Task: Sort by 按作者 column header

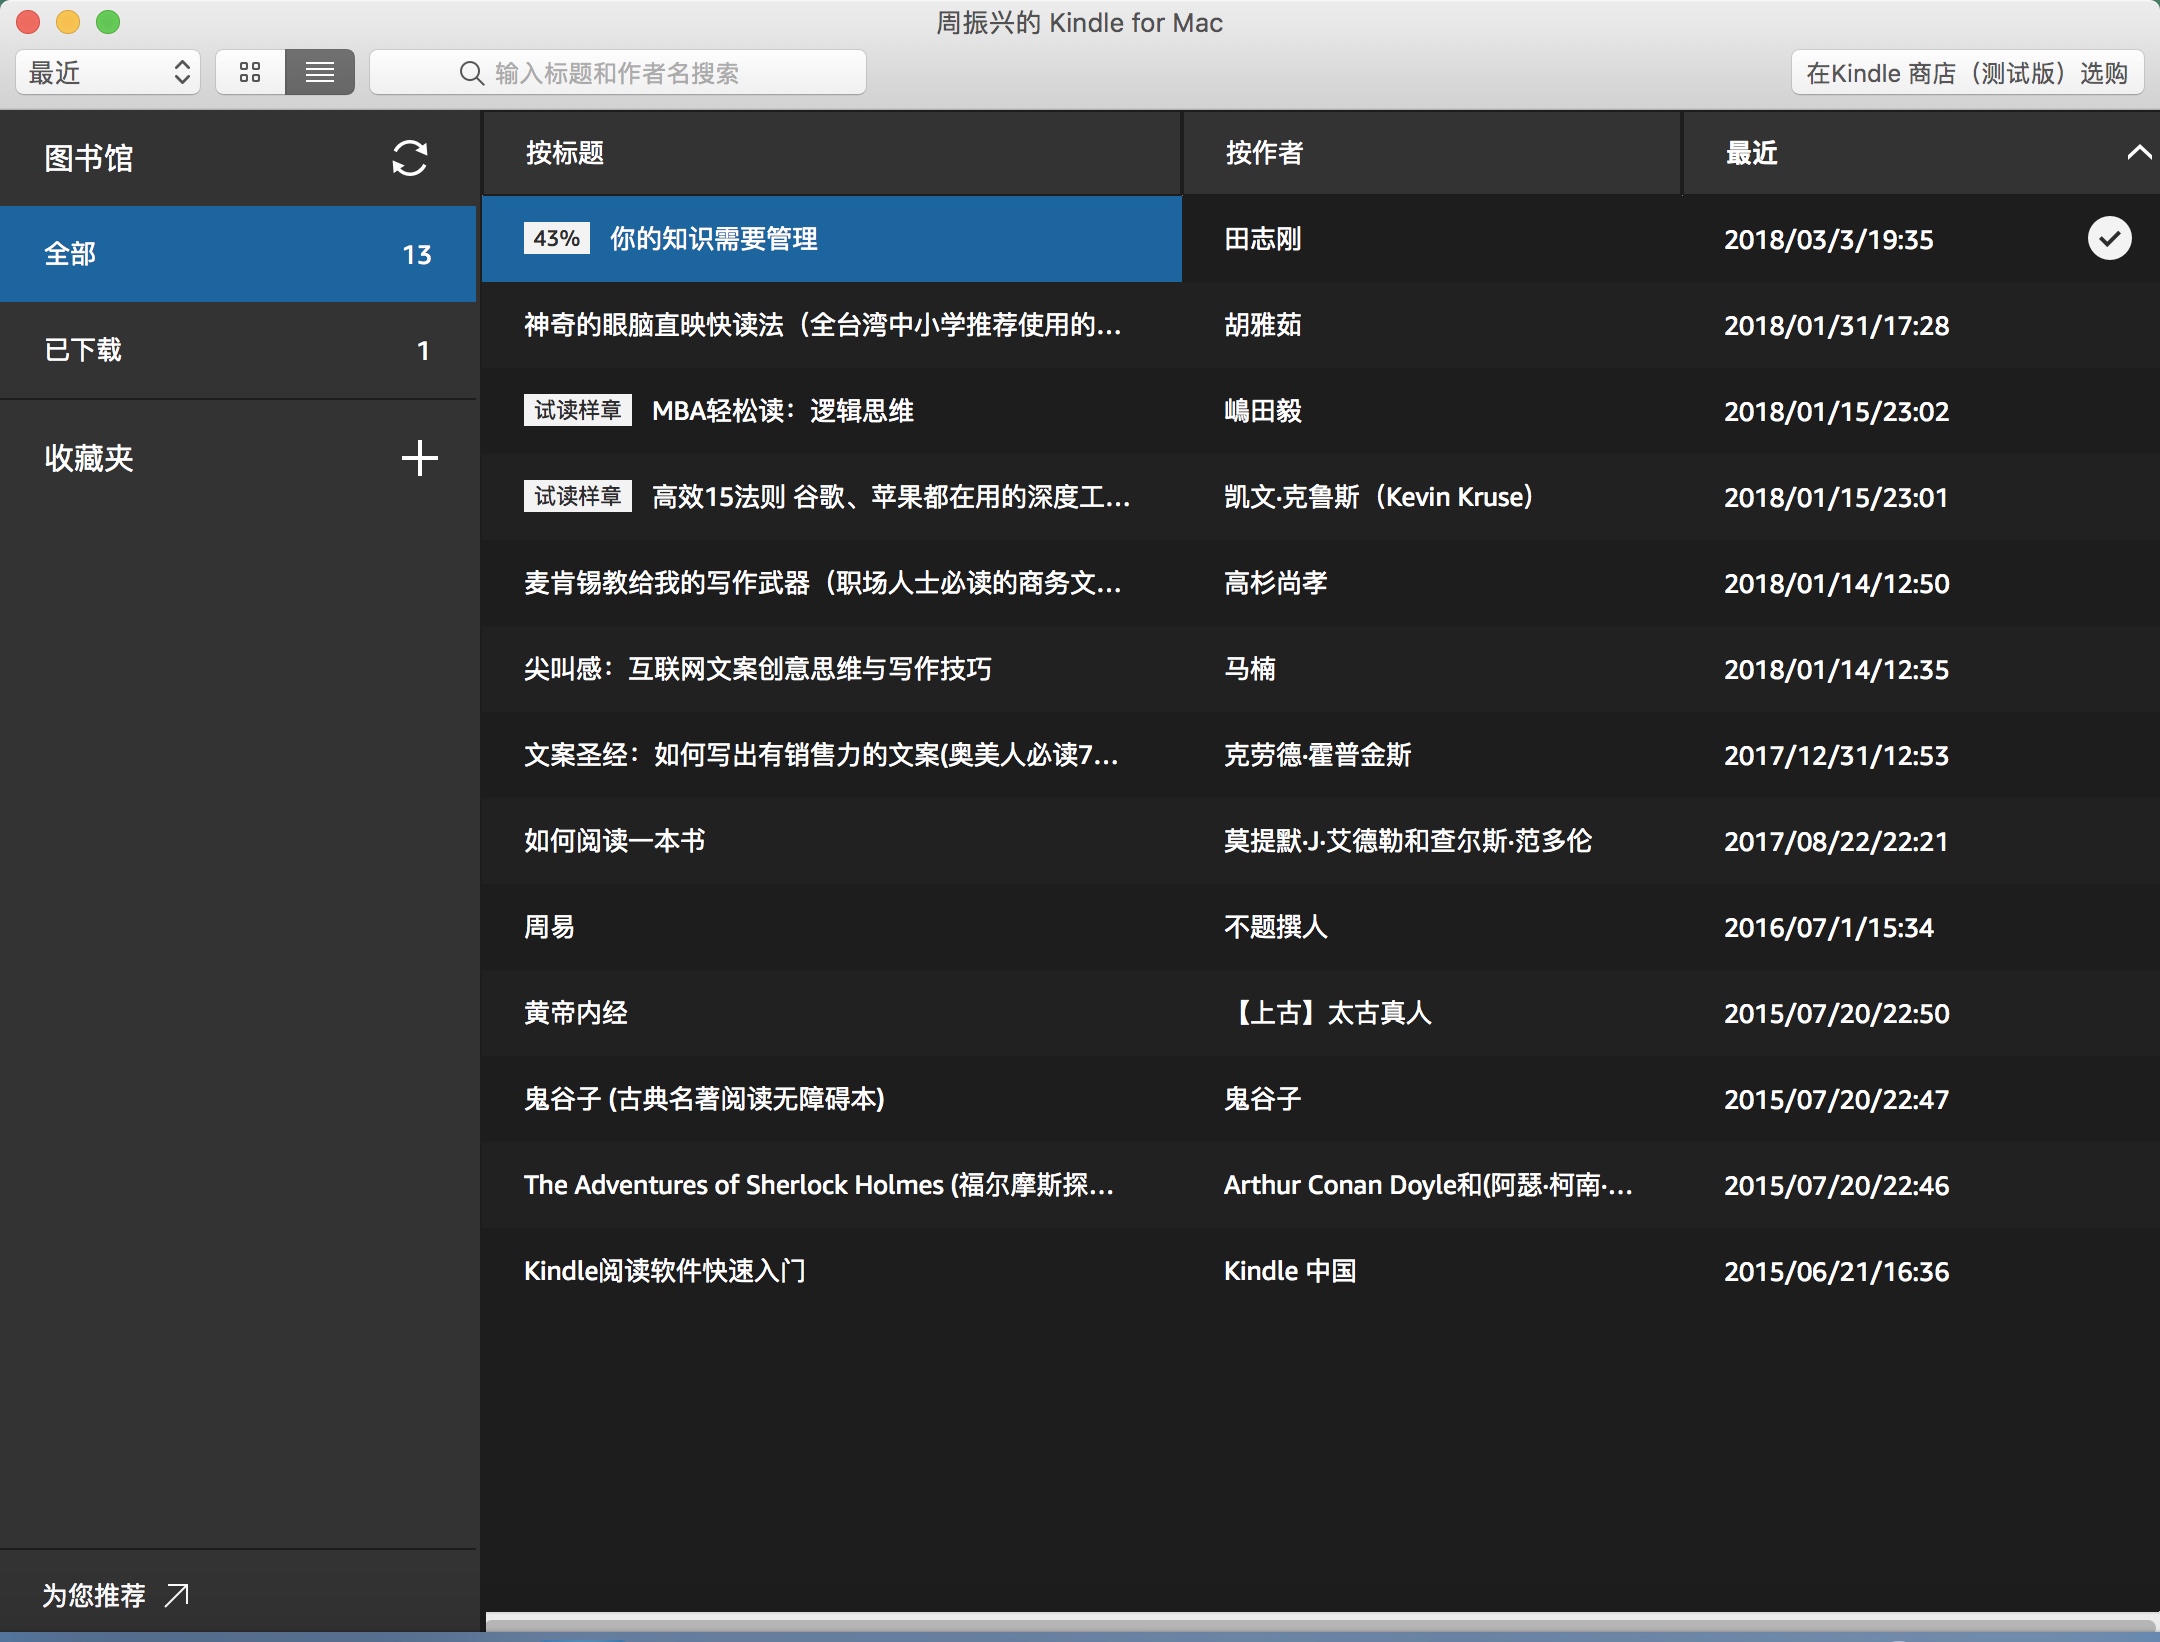Action: (1431, 153)
